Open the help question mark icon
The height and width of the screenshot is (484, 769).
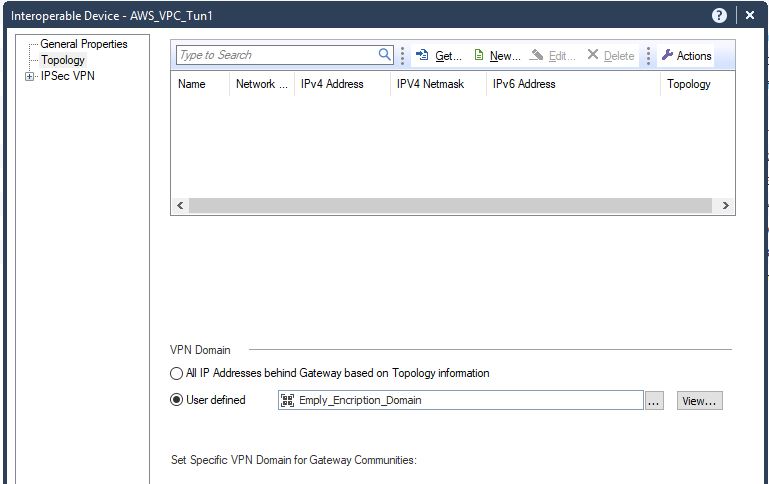(x=719, y=16)
